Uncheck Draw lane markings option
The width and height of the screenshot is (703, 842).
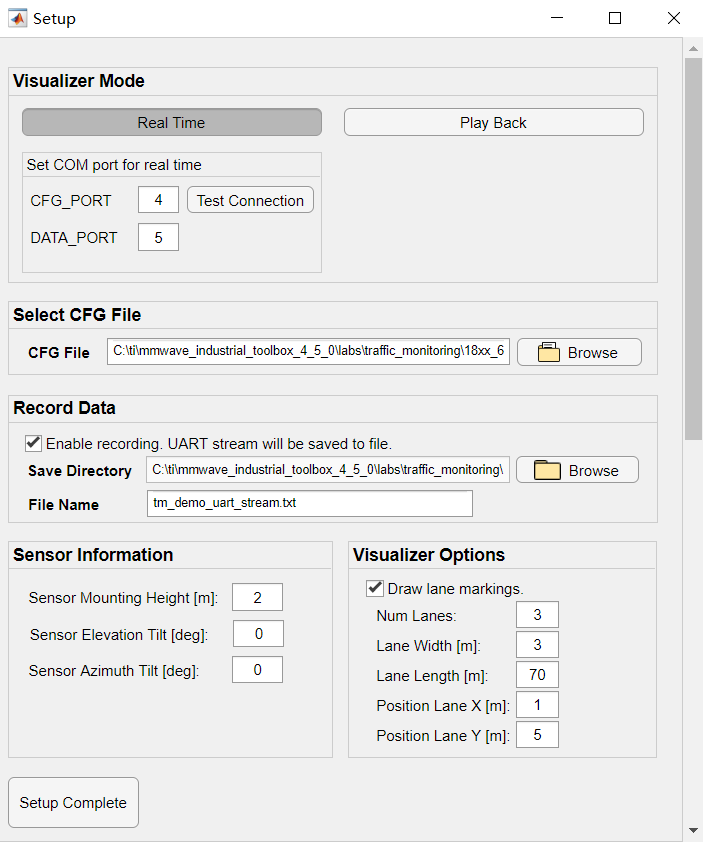coord(375,588)
